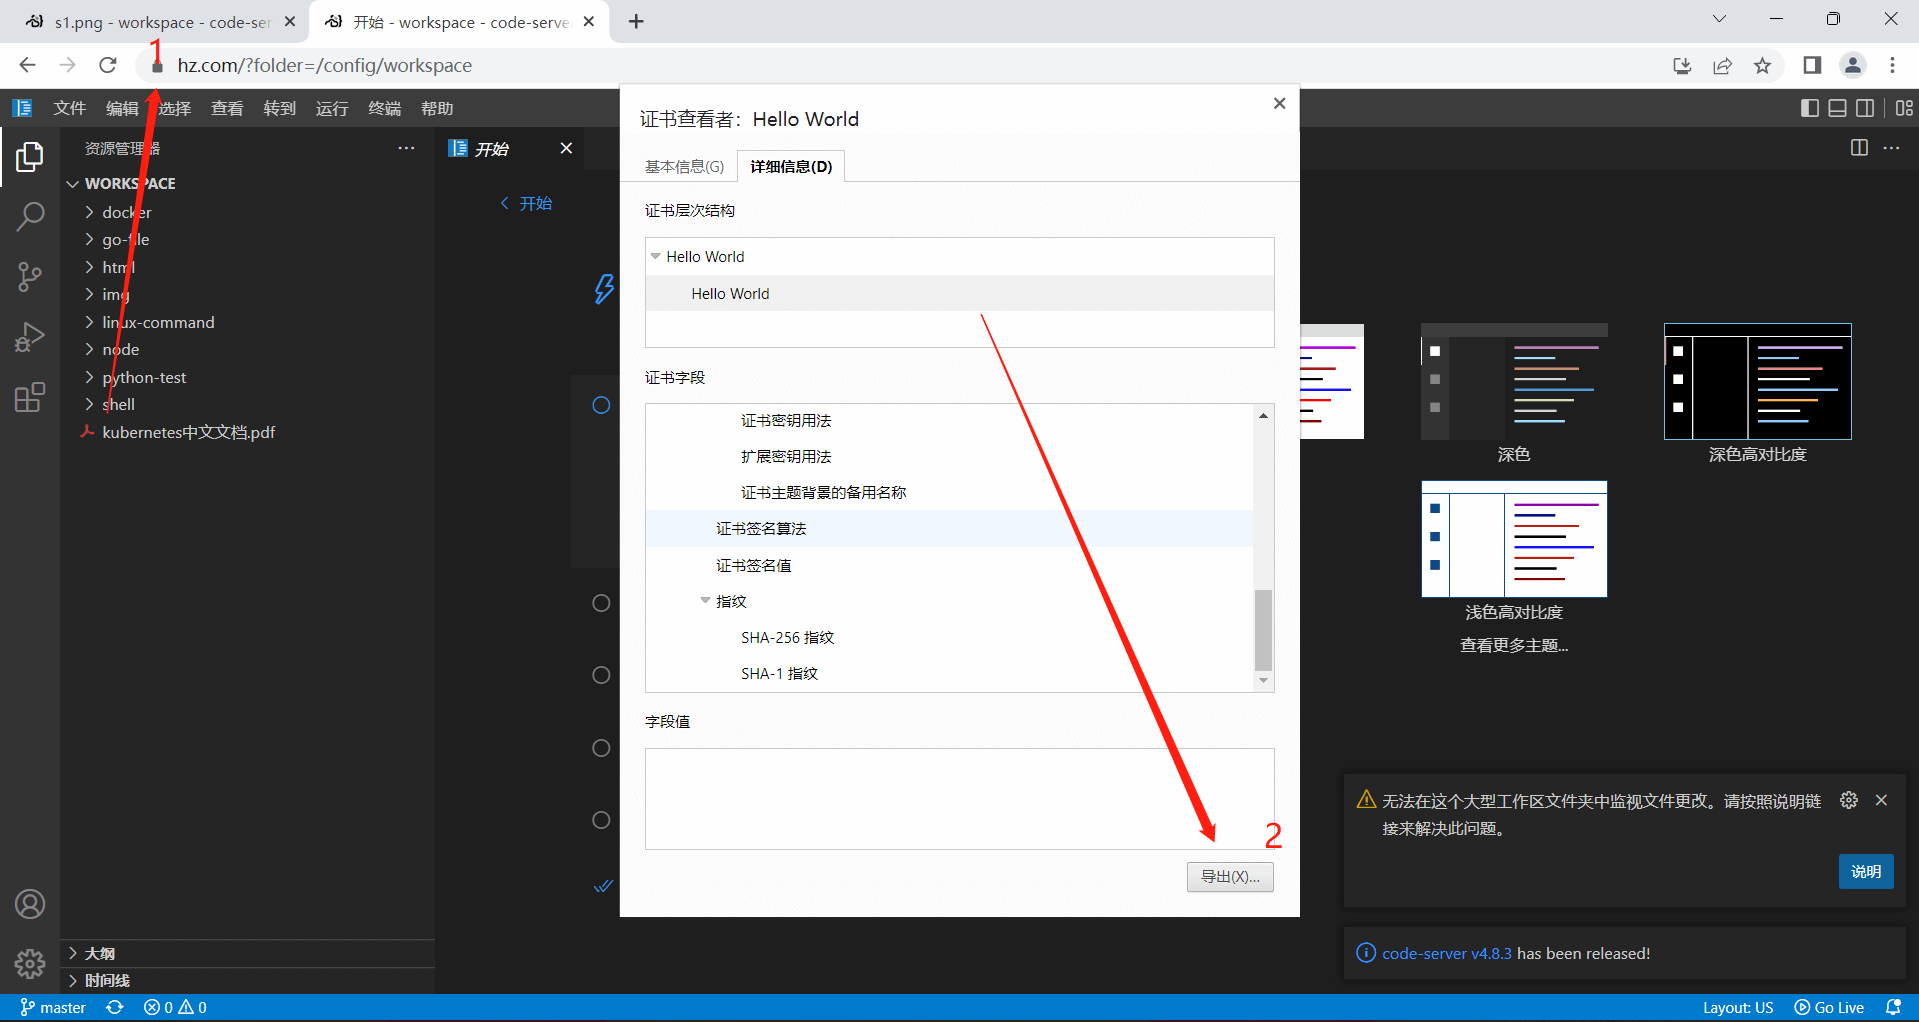Open the 终端 menu
1919x1022 pixels.
384,108
